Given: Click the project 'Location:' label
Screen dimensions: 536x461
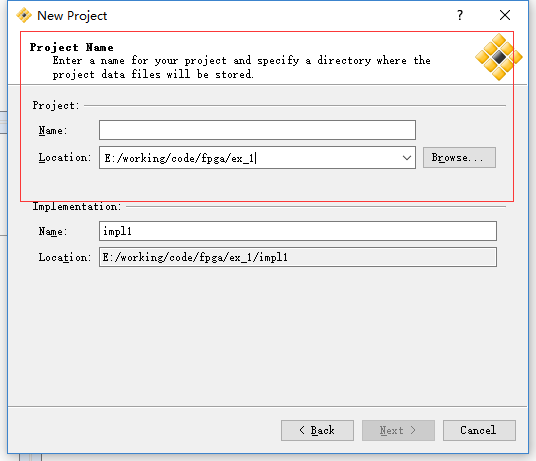Looking at the screenshot, I should click(65, 158).
